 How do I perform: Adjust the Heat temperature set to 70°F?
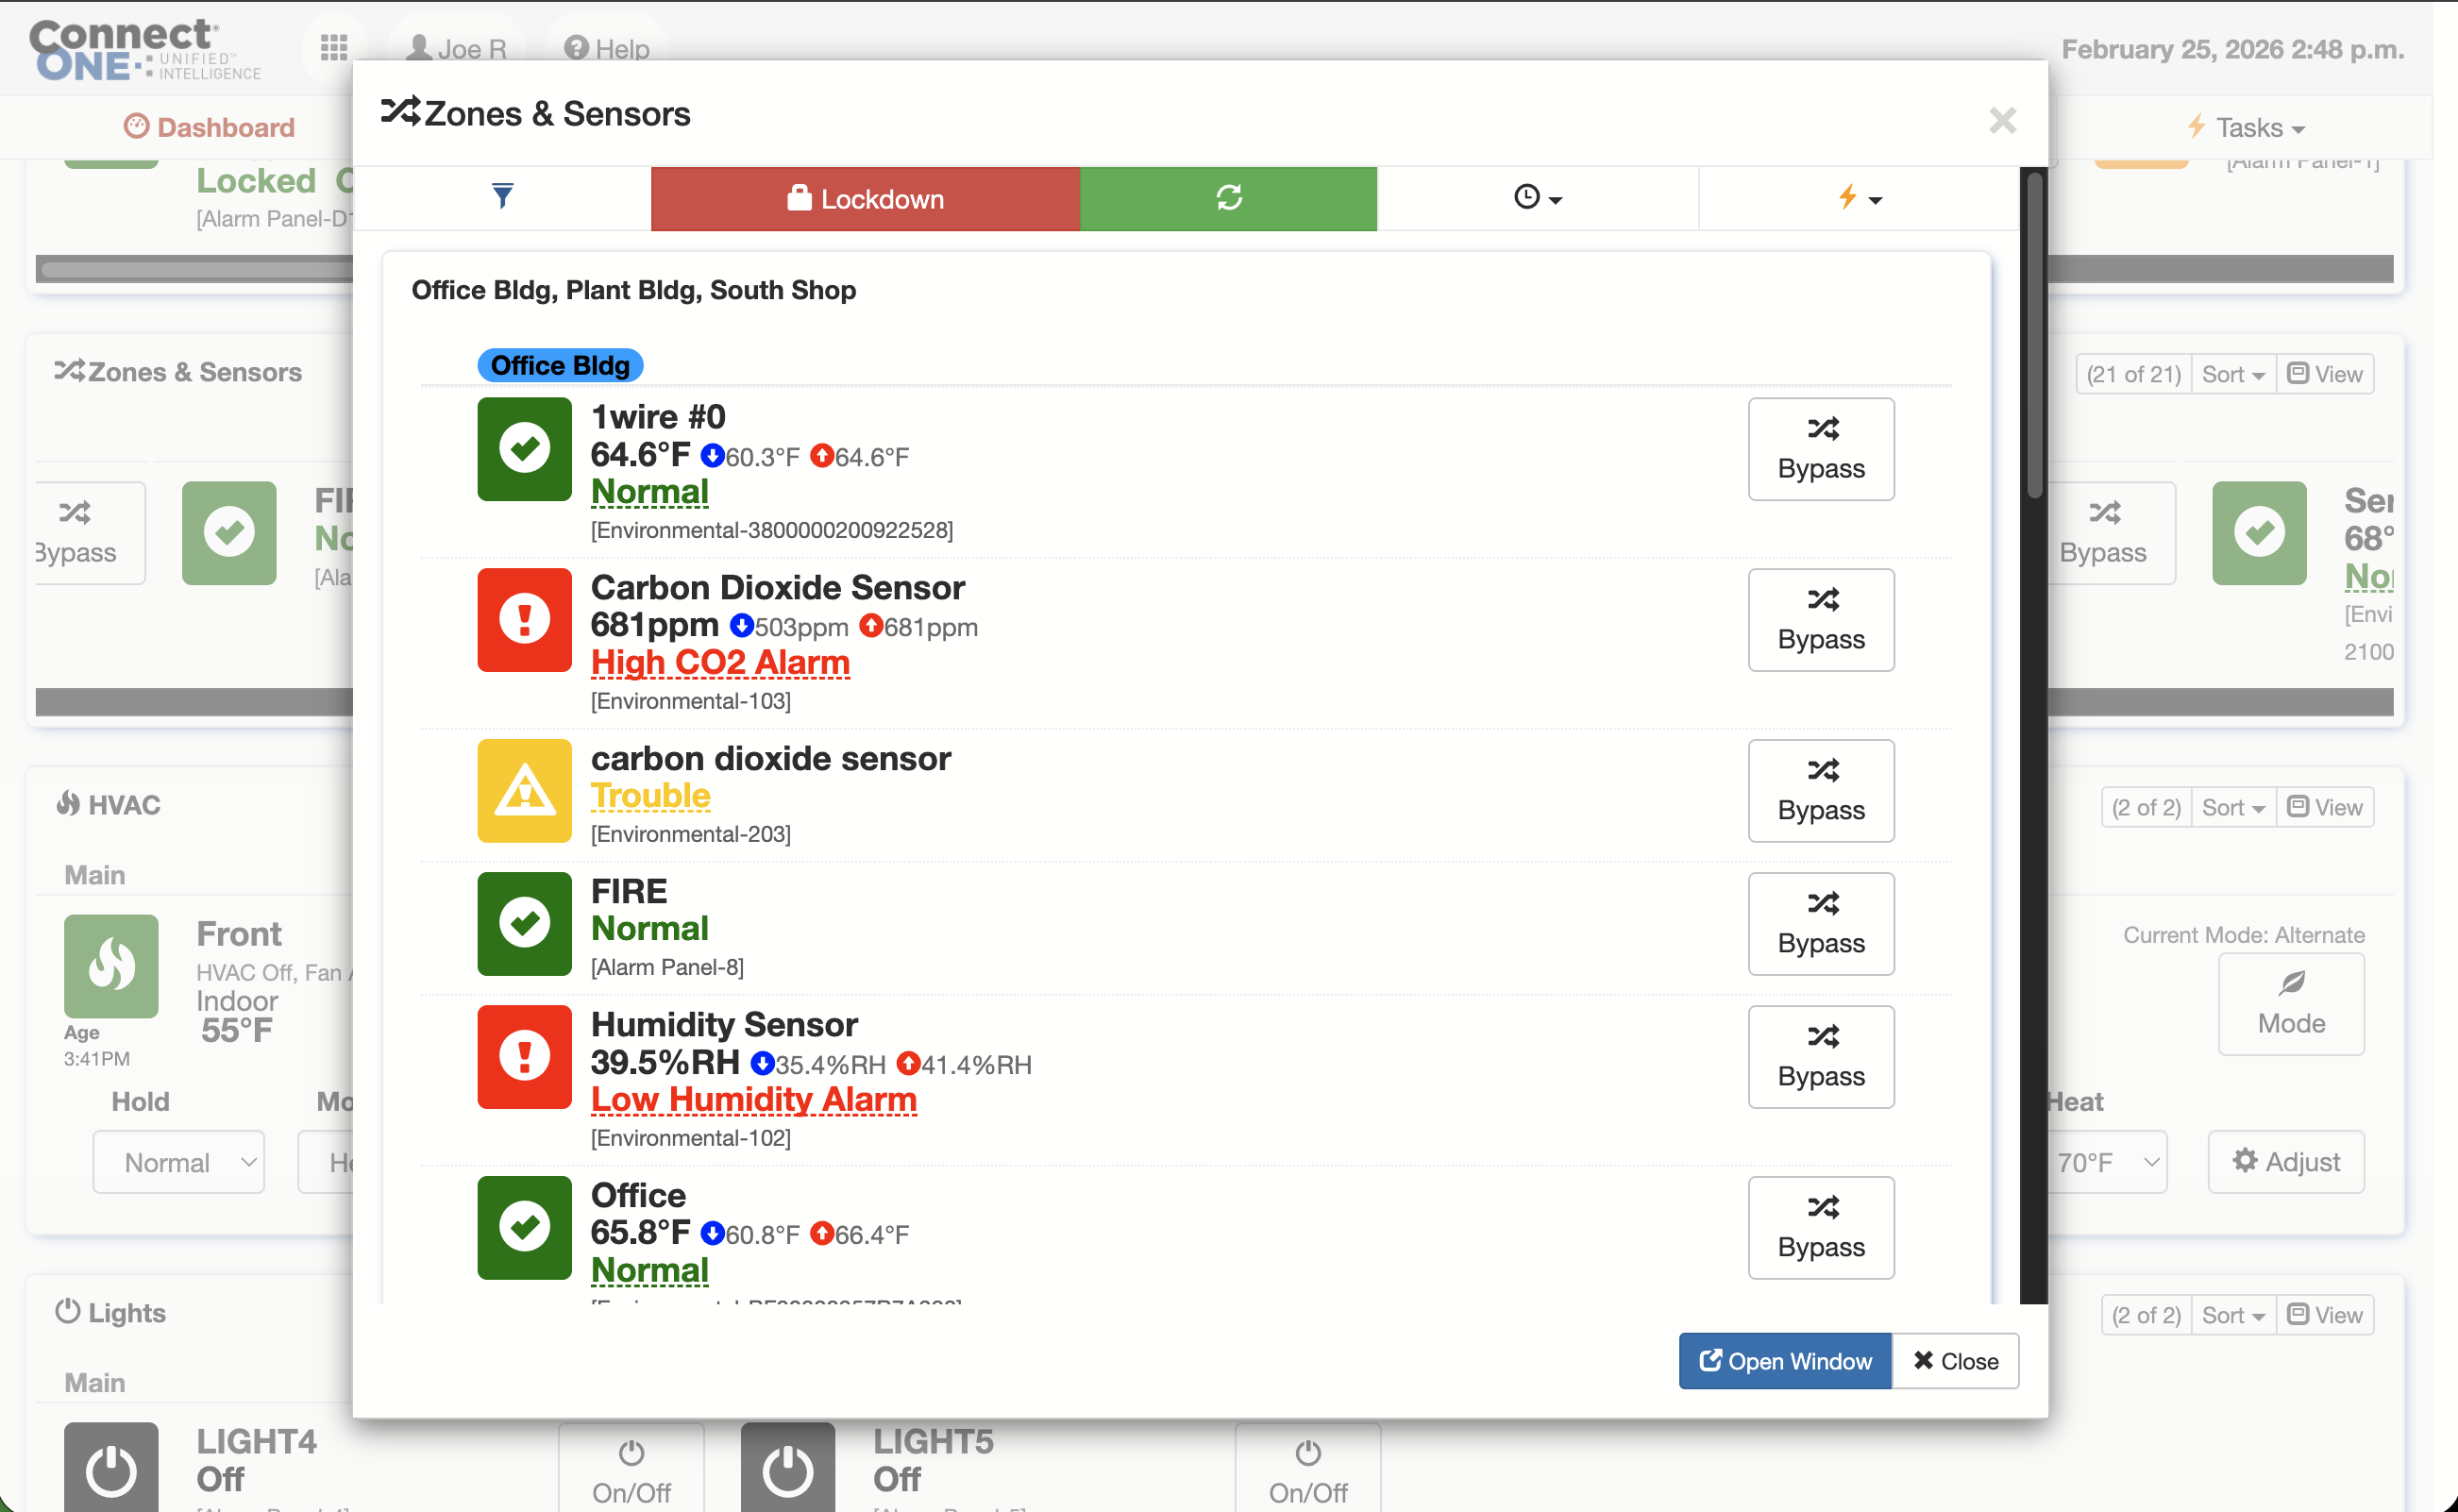2108,1161
